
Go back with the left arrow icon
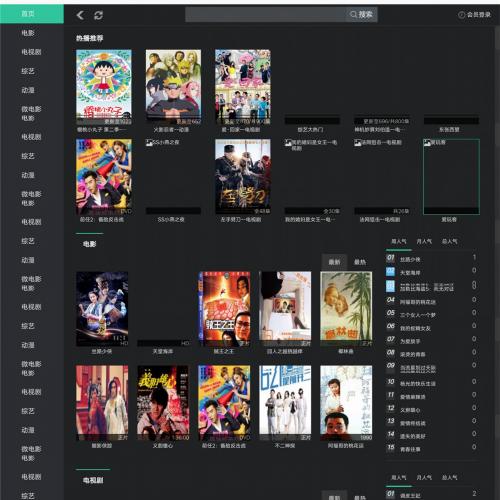80,15
